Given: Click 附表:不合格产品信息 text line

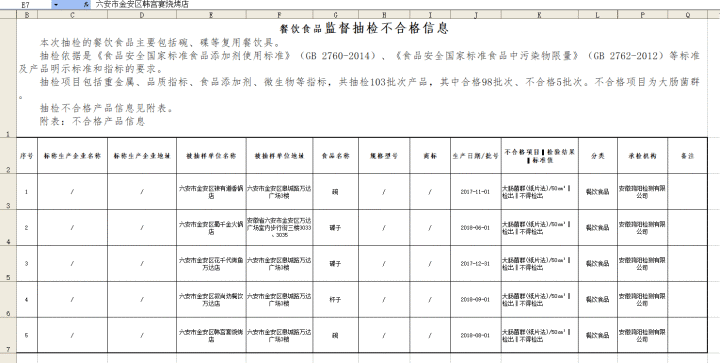Looking at the screenshot, I should (92, 122).
